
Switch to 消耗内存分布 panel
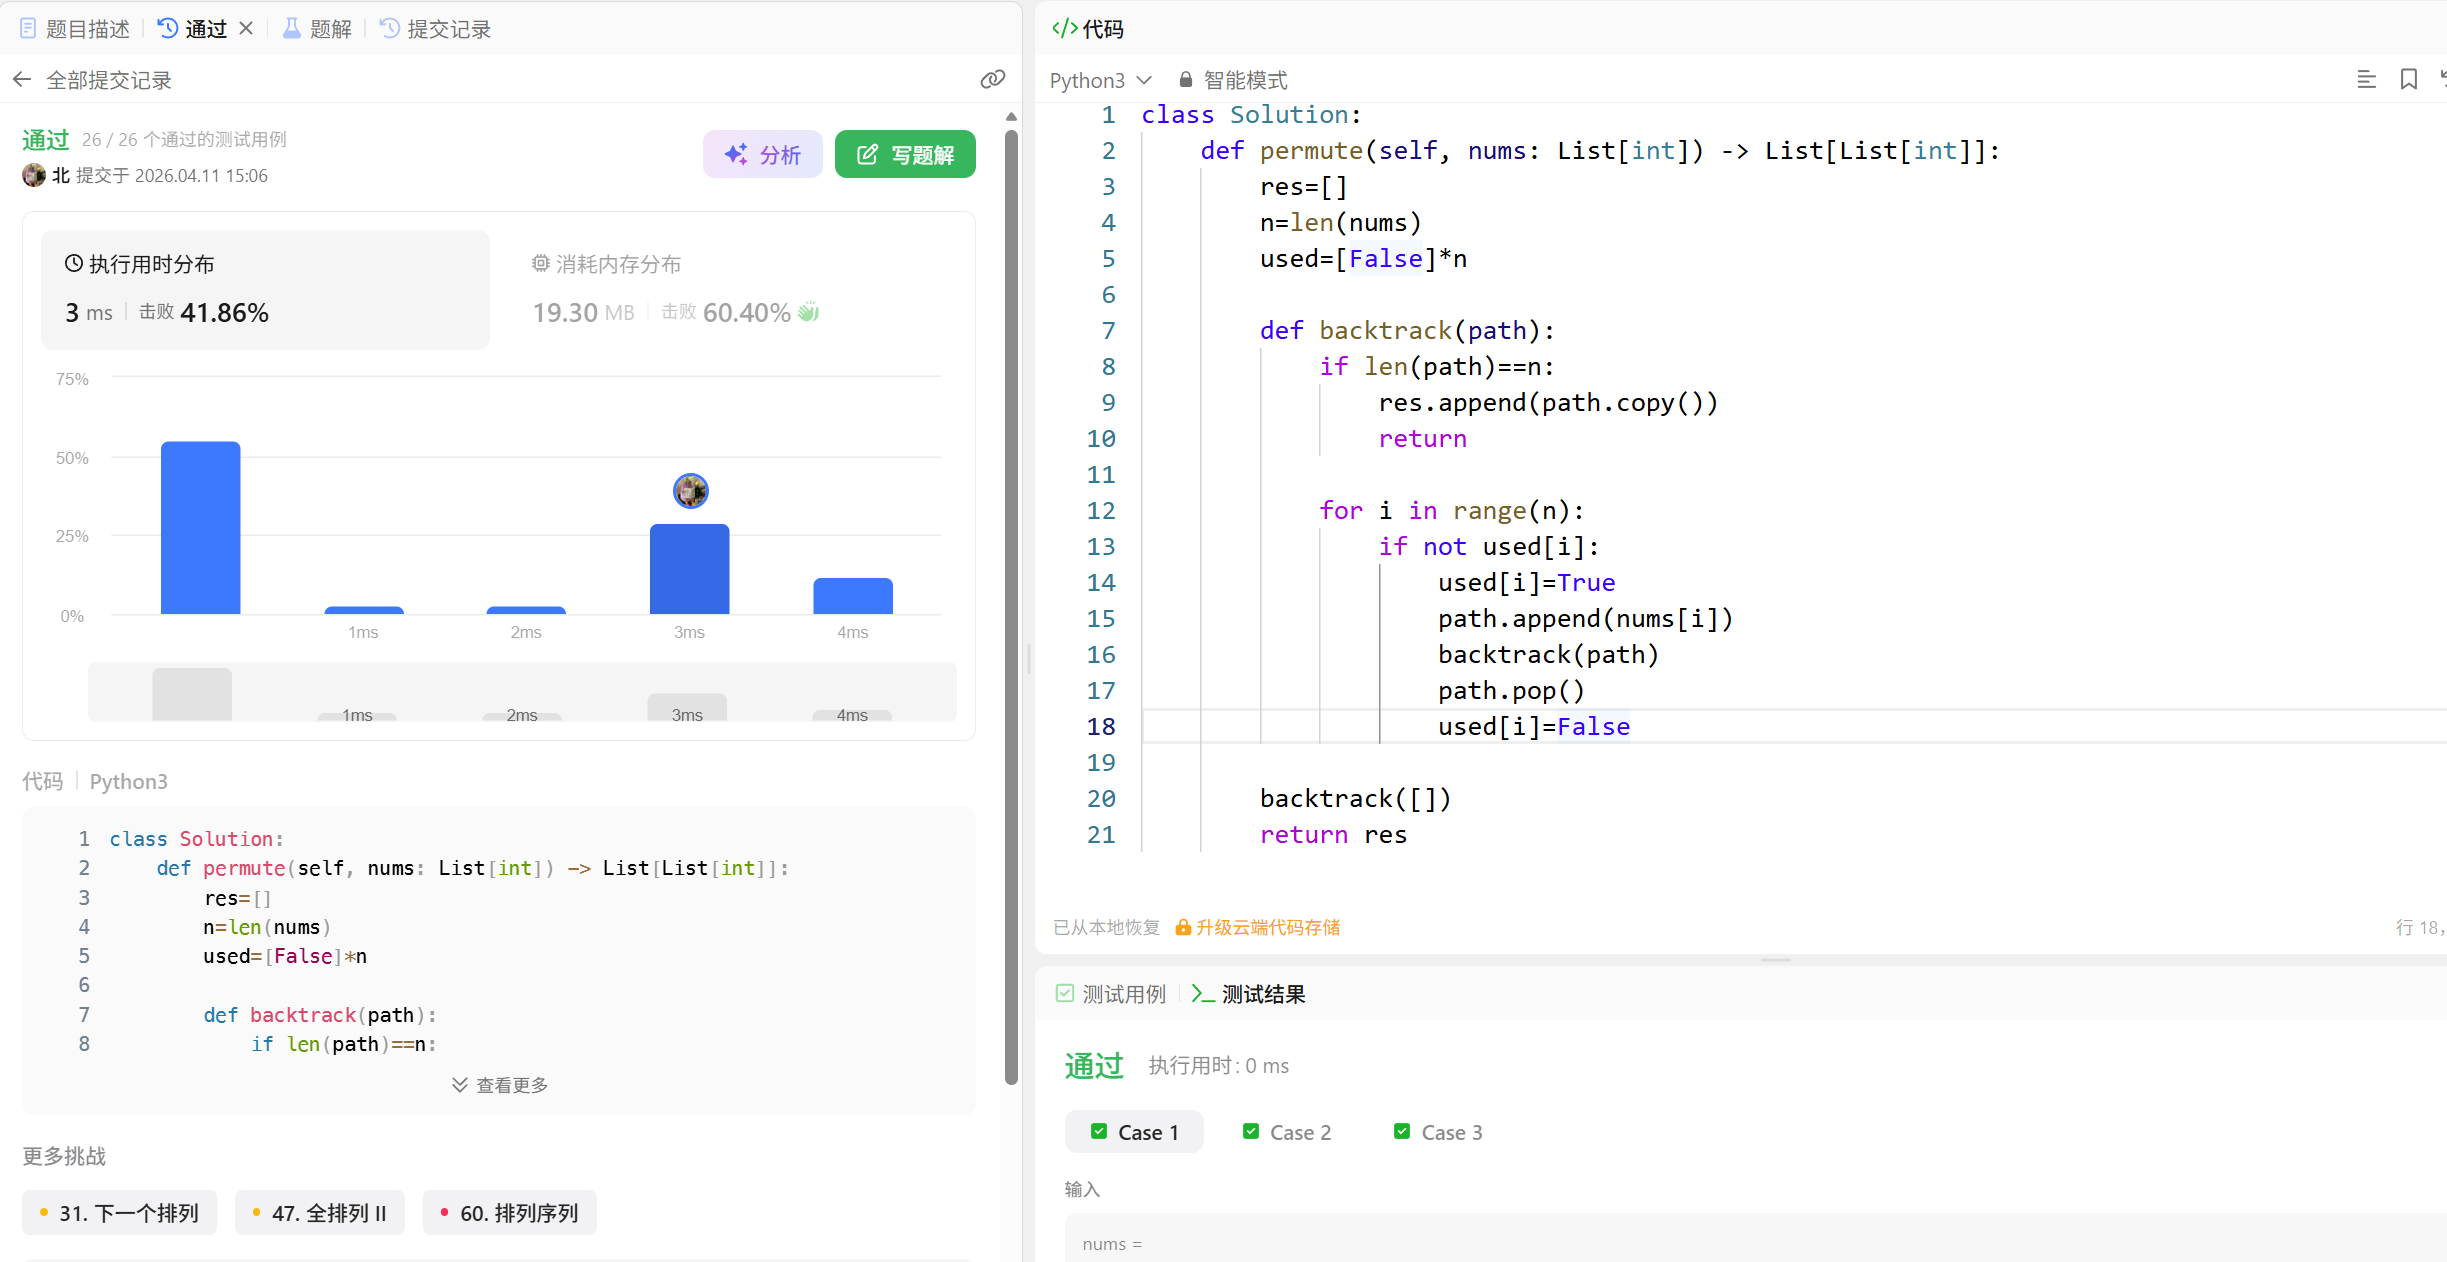[607, 264]
